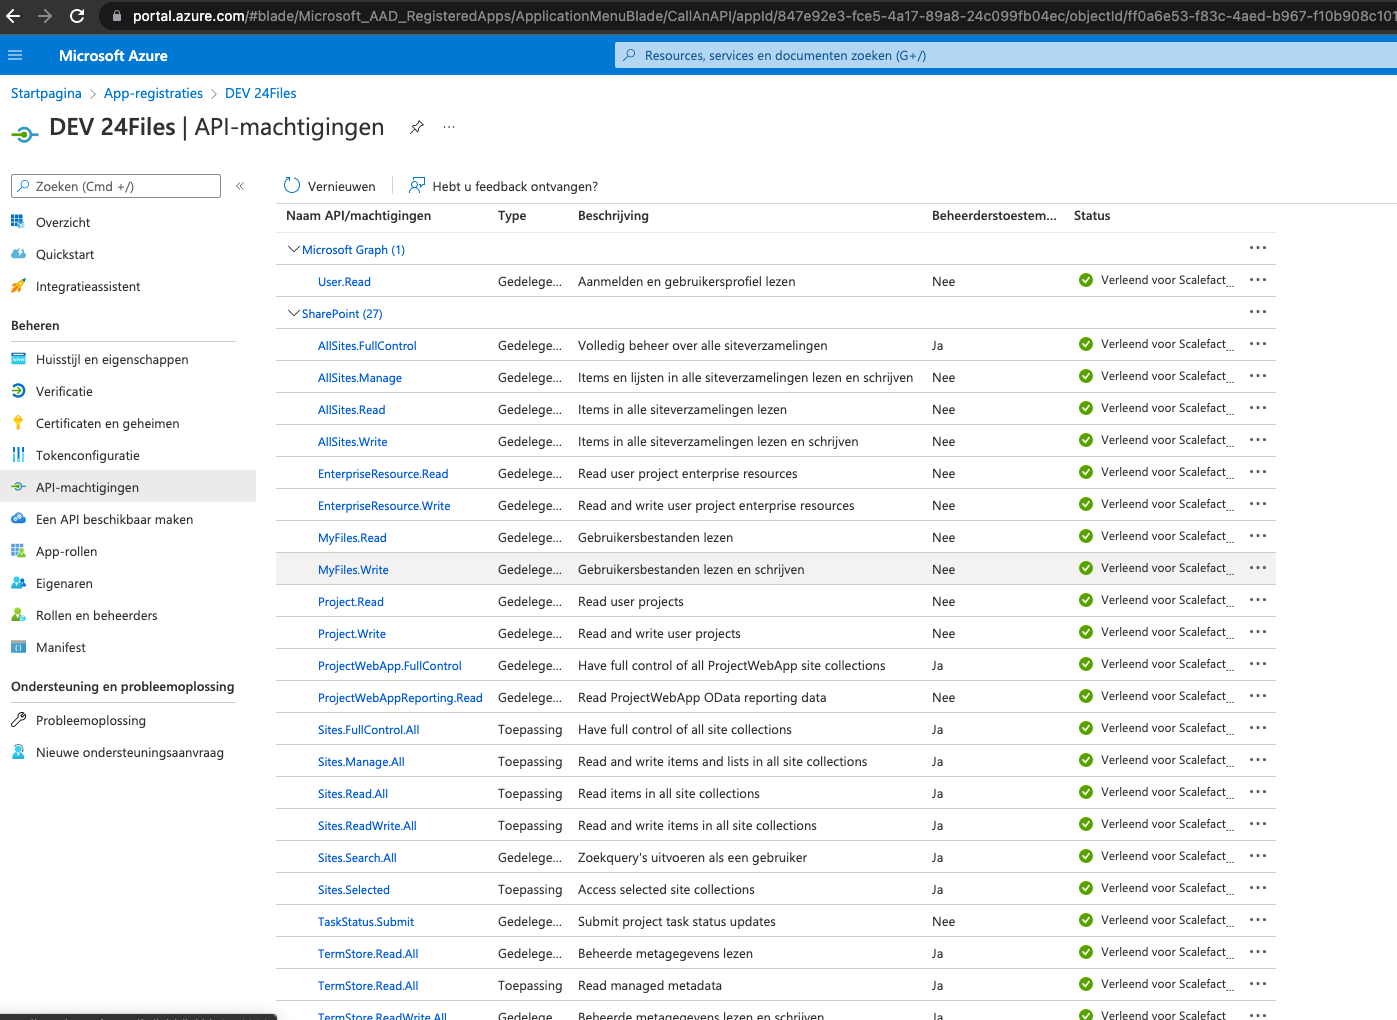Pin the DEV 24Files blade
The height and width of the screenshot is (1020, 1397).
click(417, 127)
